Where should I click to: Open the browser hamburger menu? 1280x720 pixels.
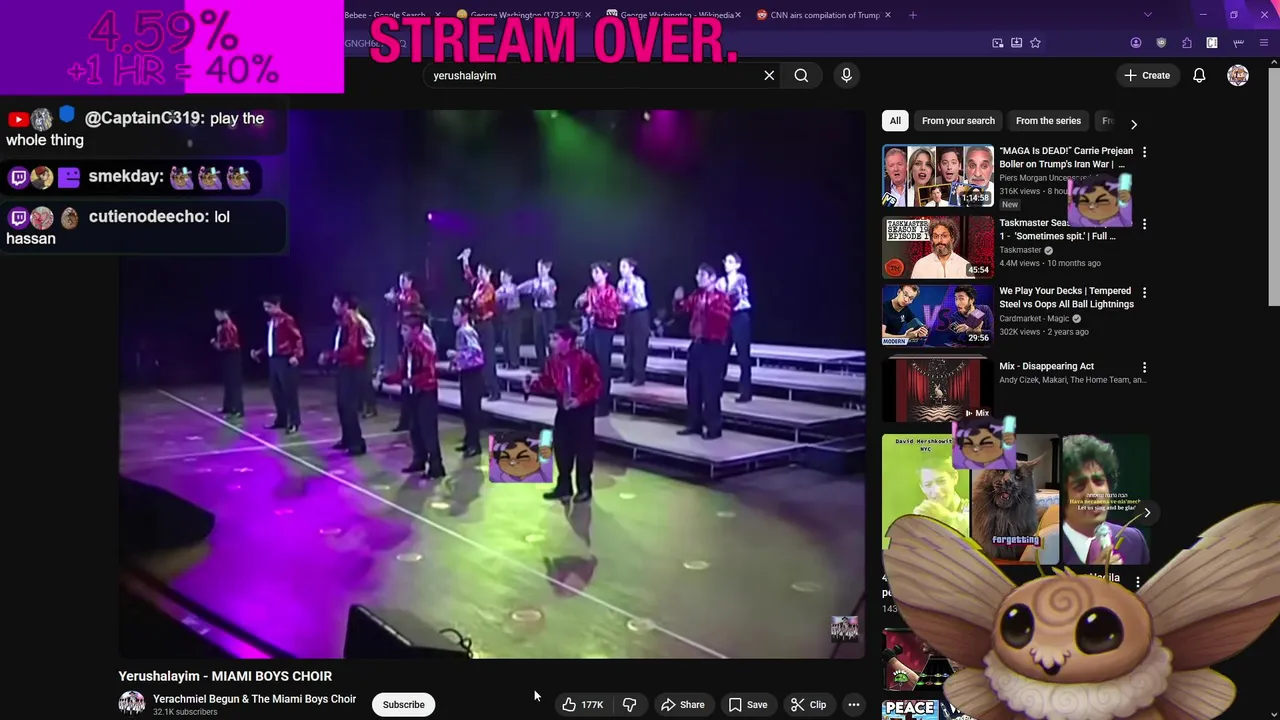(x=1264, y=43)
